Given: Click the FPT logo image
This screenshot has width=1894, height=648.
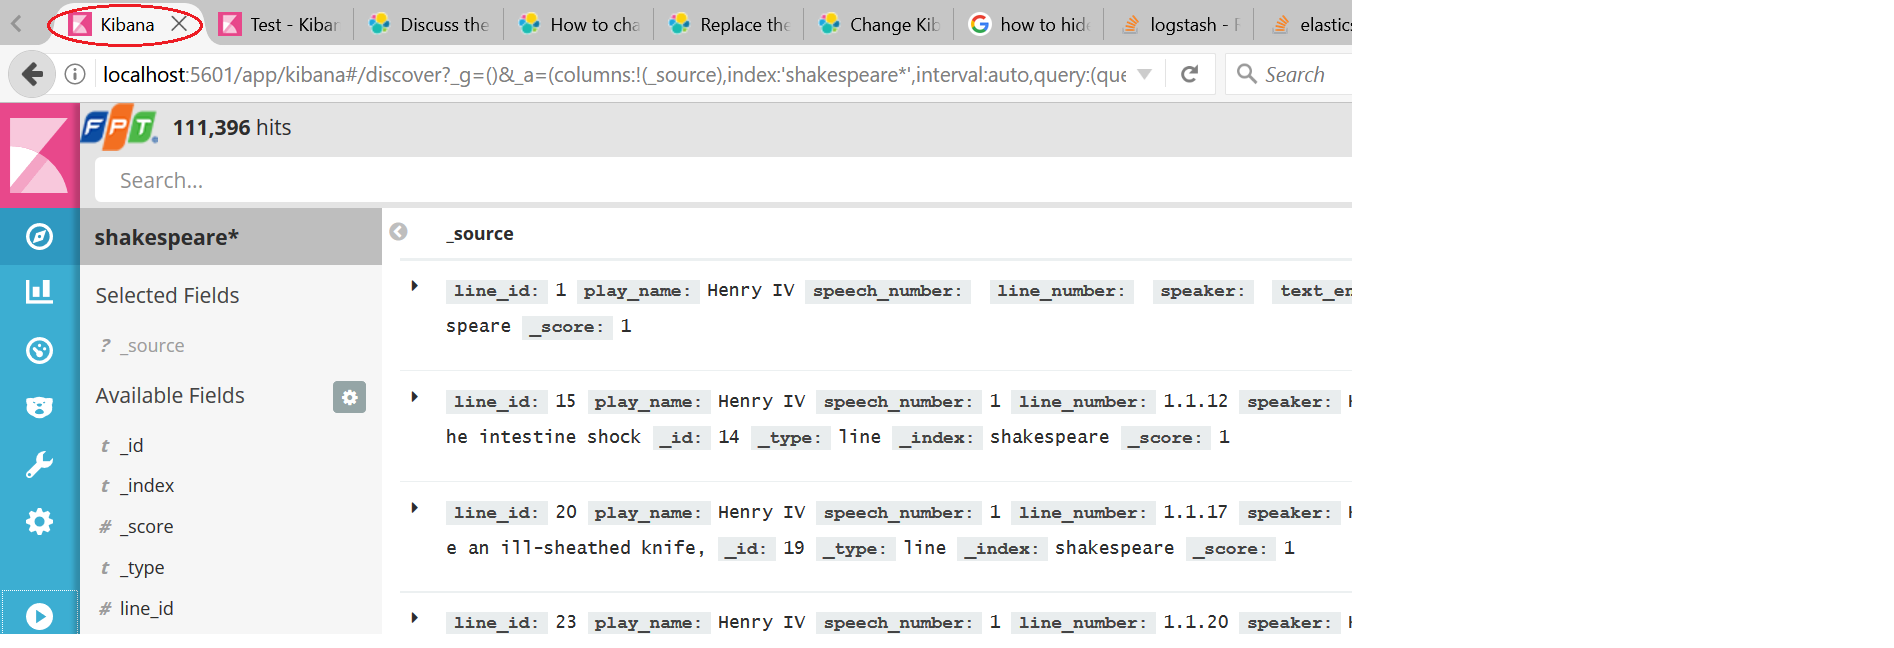Looking at the screenshot, I should point(120,127).
